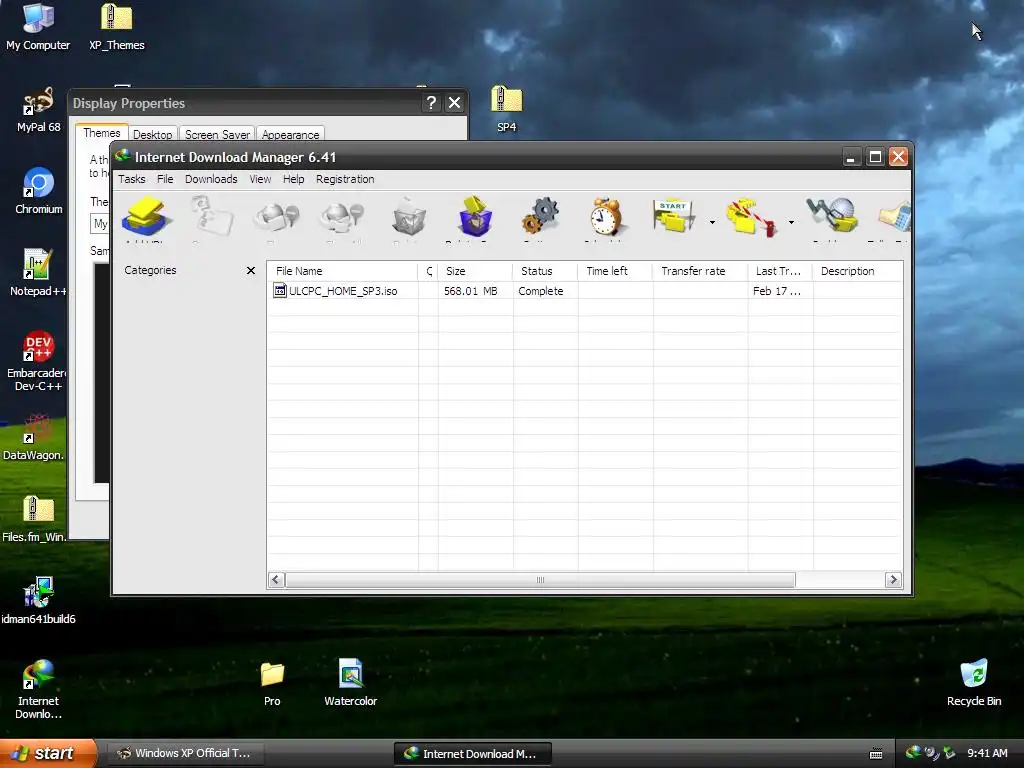Viewport: 1024px width, 768px height.
Task: Click the Grabber toolbar icon
Action: tap(831, 217)
